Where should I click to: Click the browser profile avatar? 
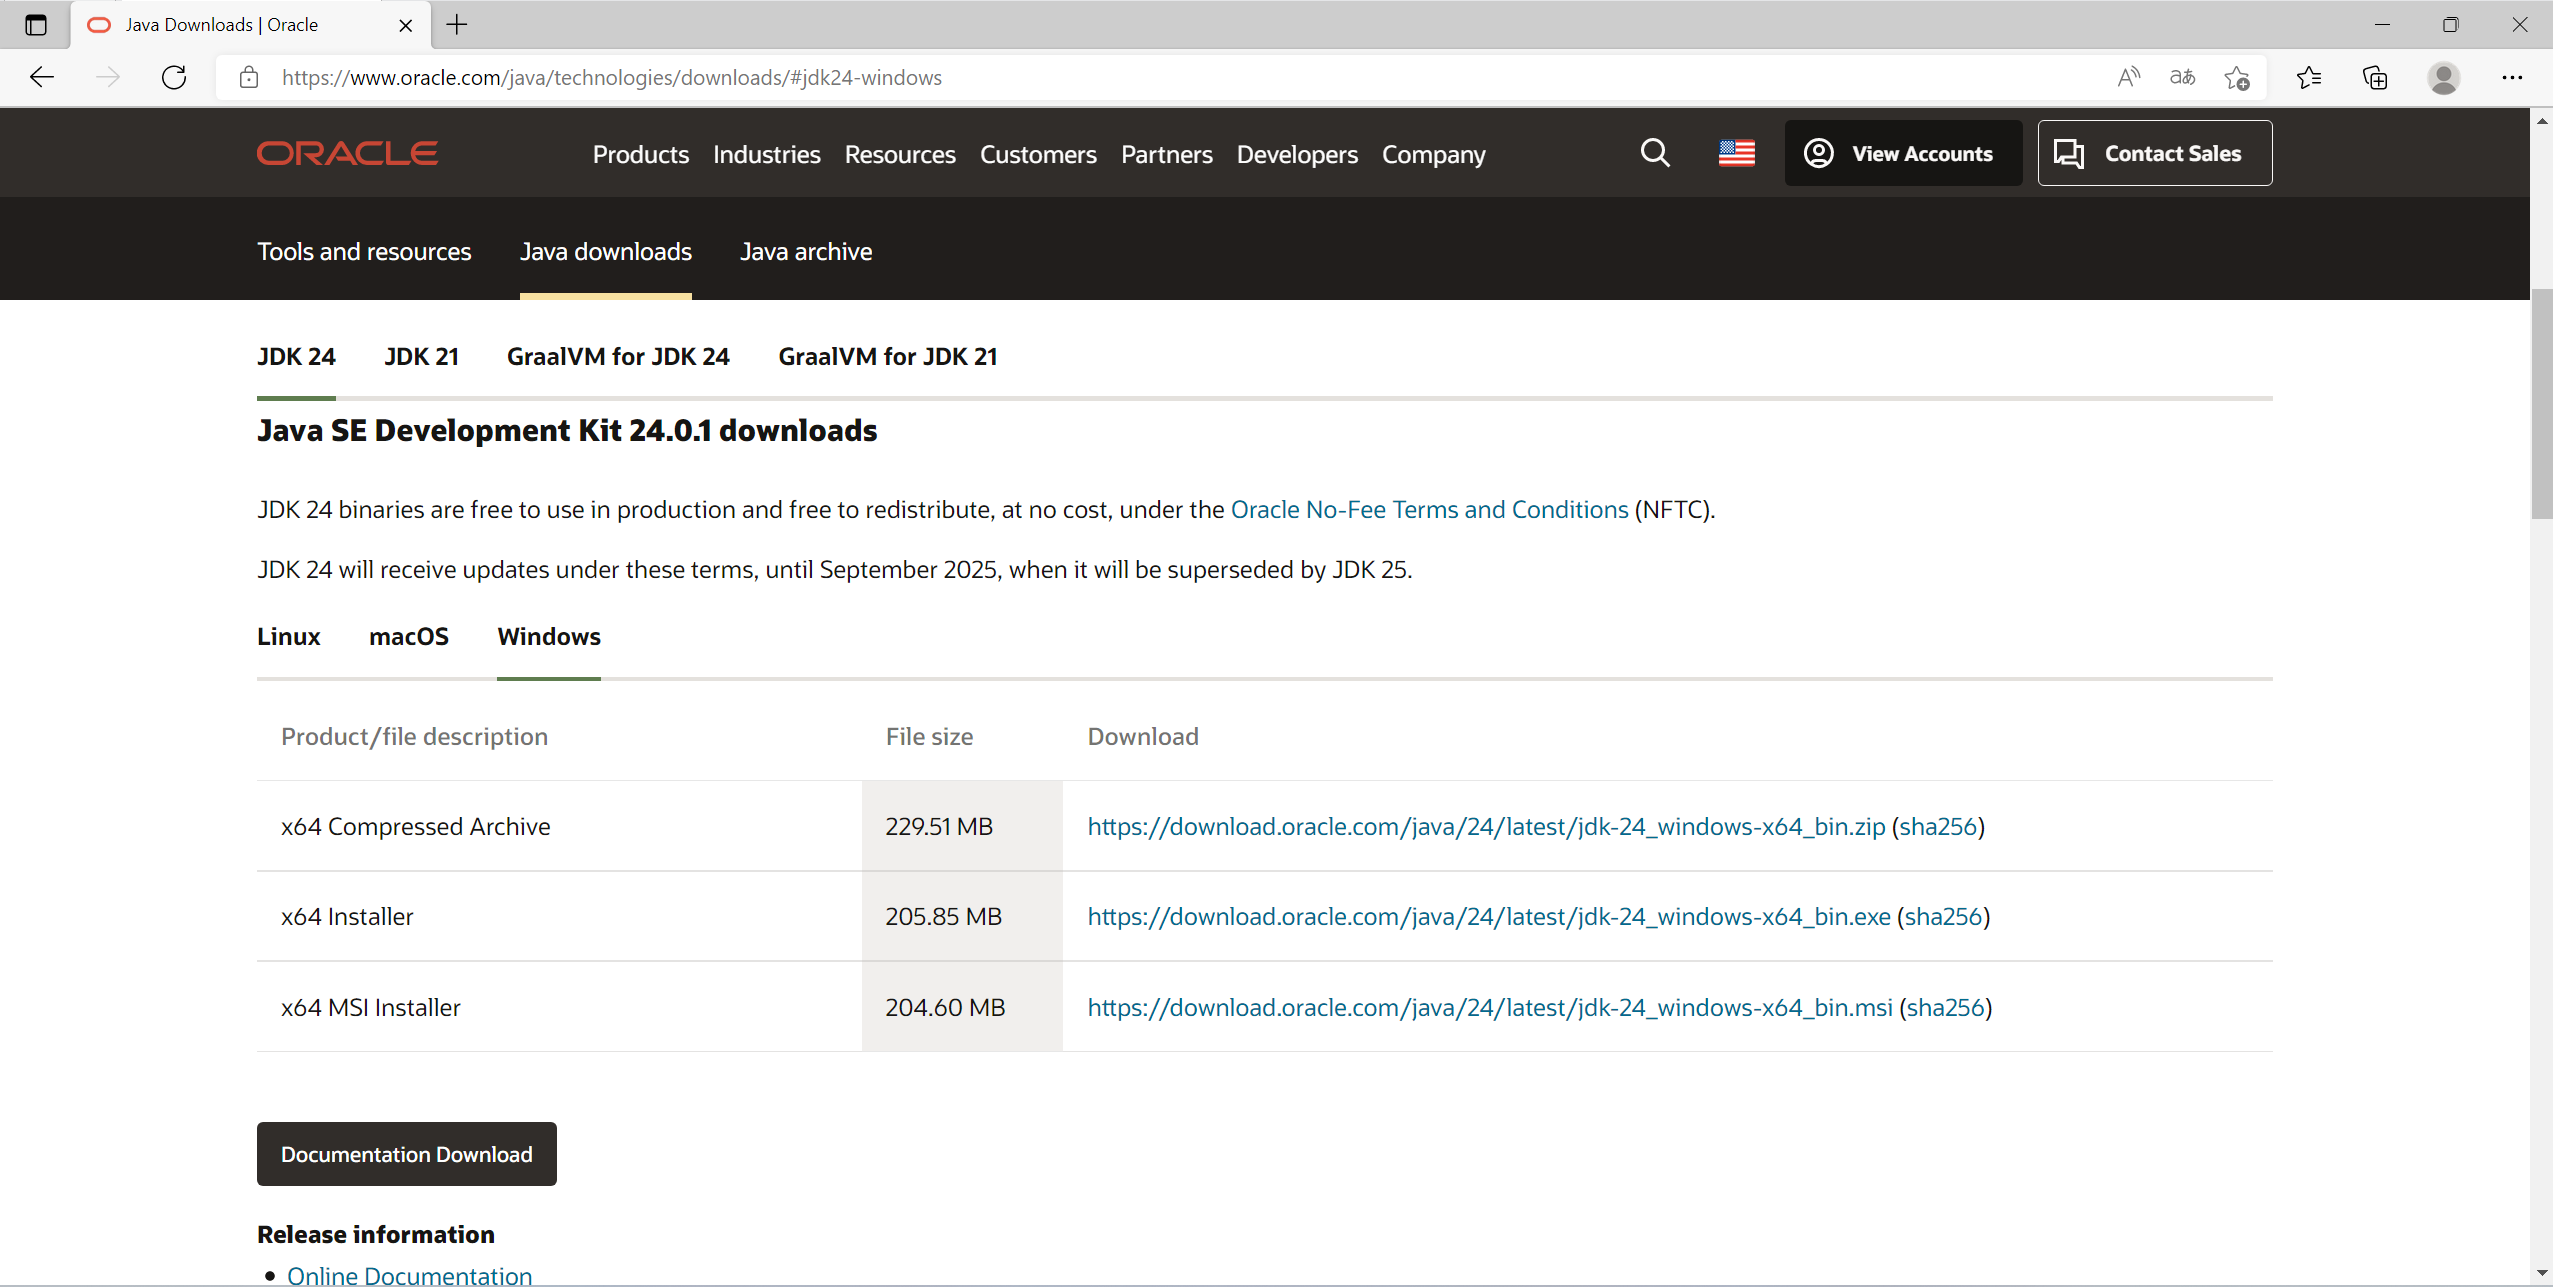click(x=2443, y=77)
